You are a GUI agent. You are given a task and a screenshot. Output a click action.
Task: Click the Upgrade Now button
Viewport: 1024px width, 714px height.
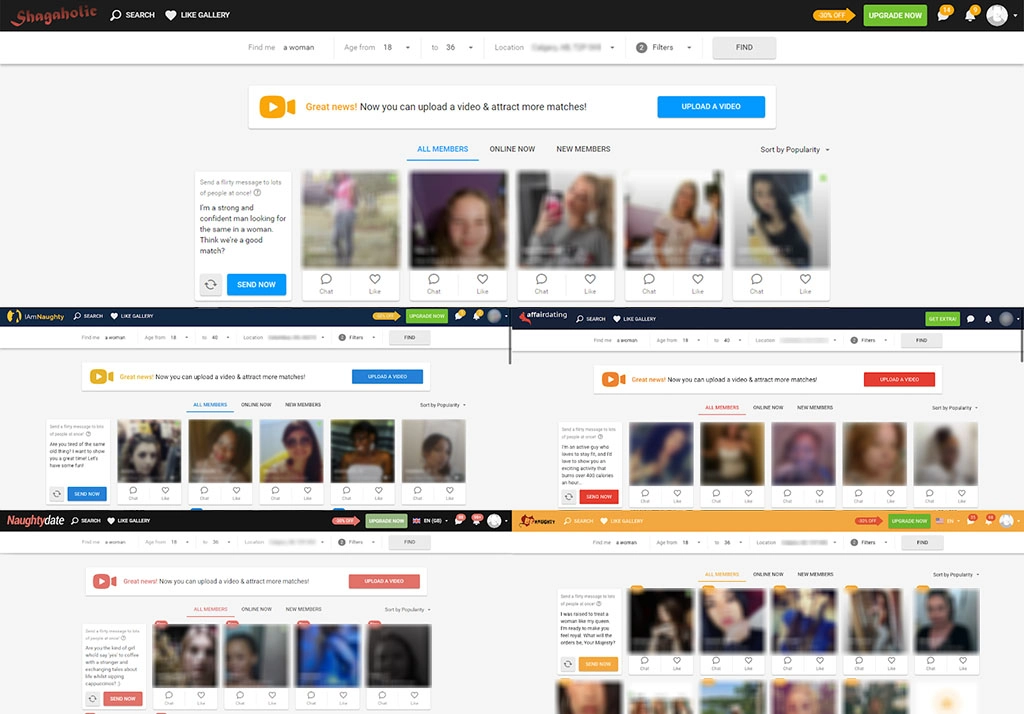(894, 15)
